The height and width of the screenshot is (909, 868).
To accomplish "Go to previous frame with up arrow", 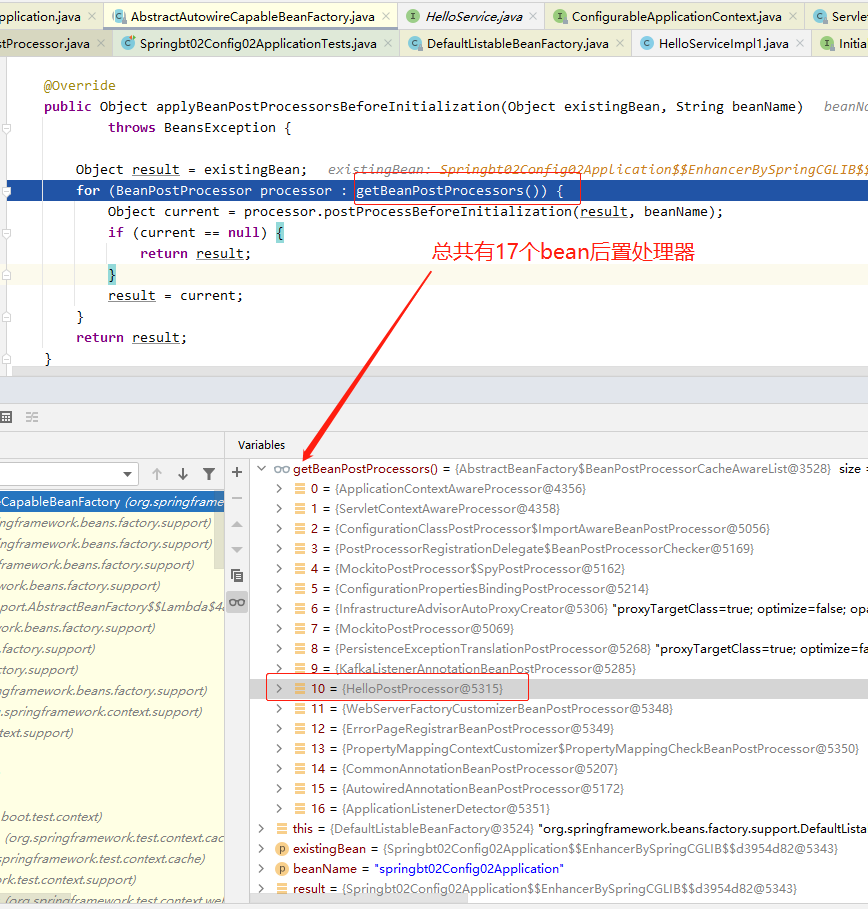I will tap(157, 474).
